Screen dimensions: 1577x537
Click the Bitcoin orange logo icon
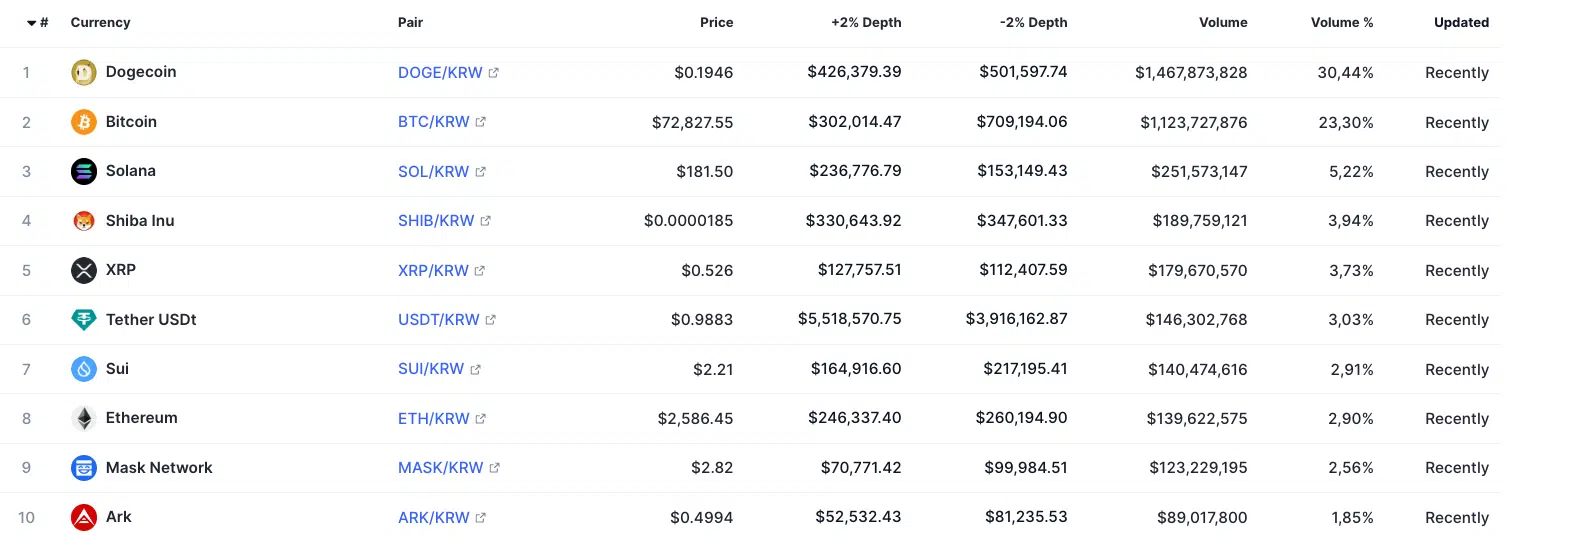click(x=84, y=122)
